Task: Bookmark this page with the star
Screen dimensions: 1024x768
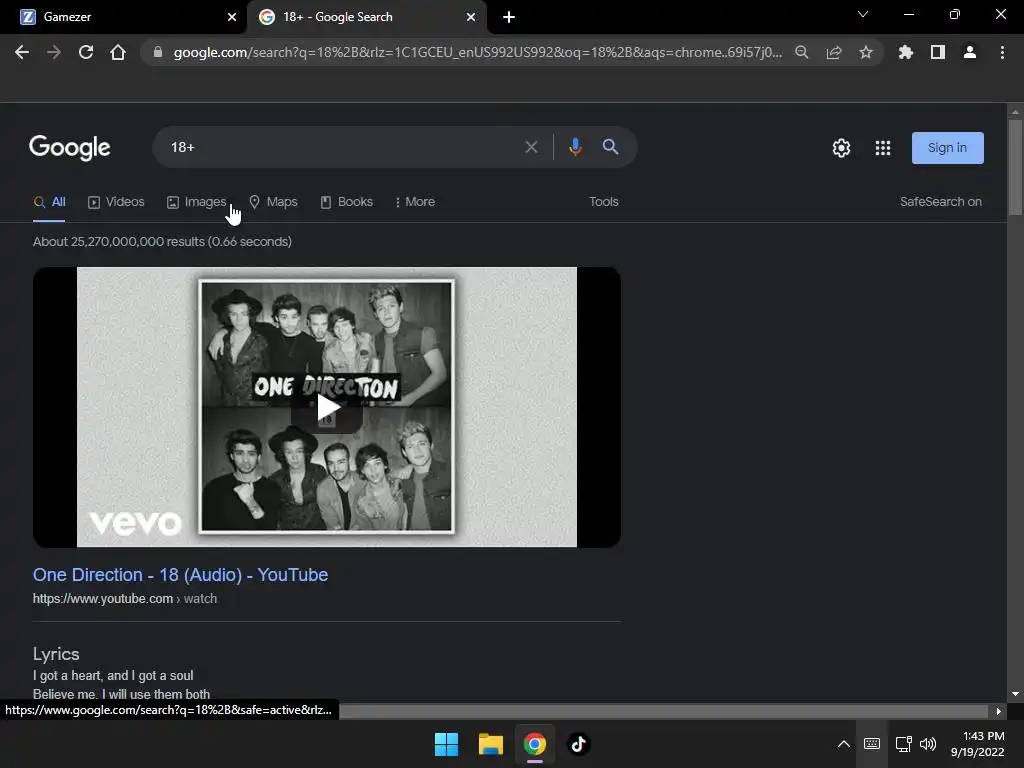Action: [x=866, y=52]
